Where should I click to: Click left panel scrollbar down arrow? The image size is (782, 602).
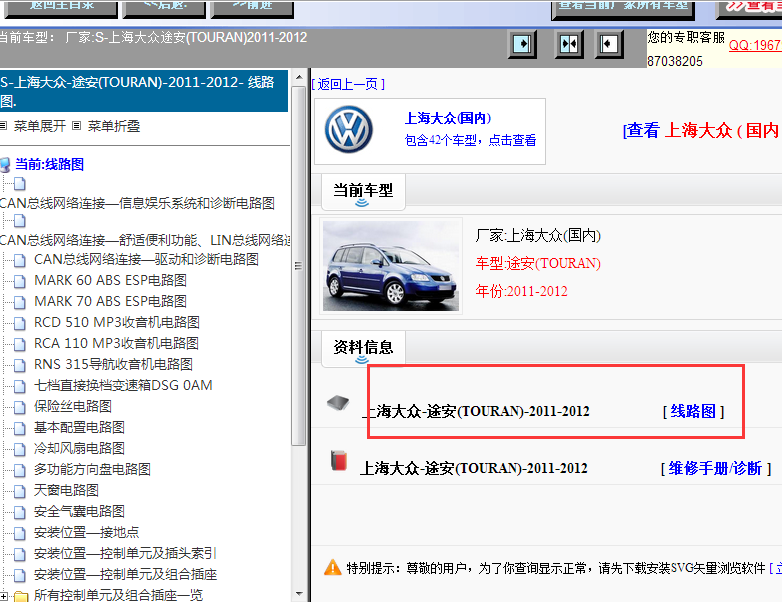(x=299, y=594)
